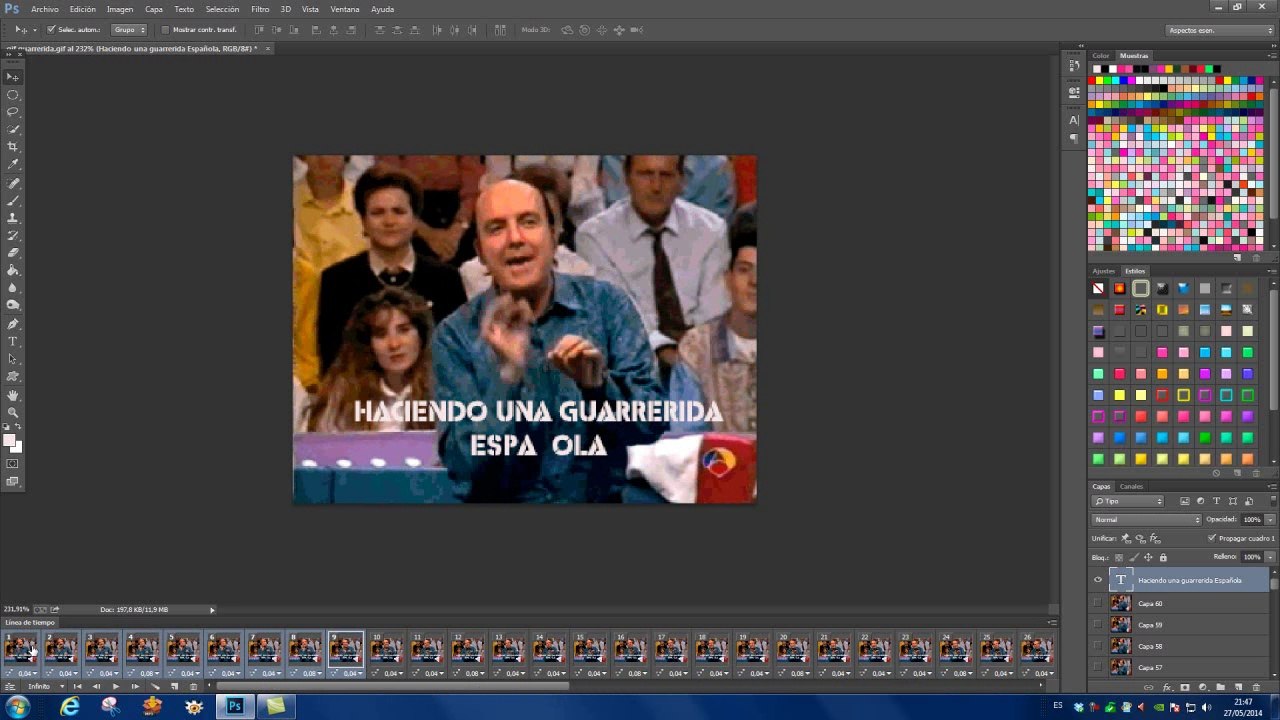Image resolution: width=1280 pixels, height=720 pixels.
Task: Select the Brush tool
Action: tap(13, 201)
